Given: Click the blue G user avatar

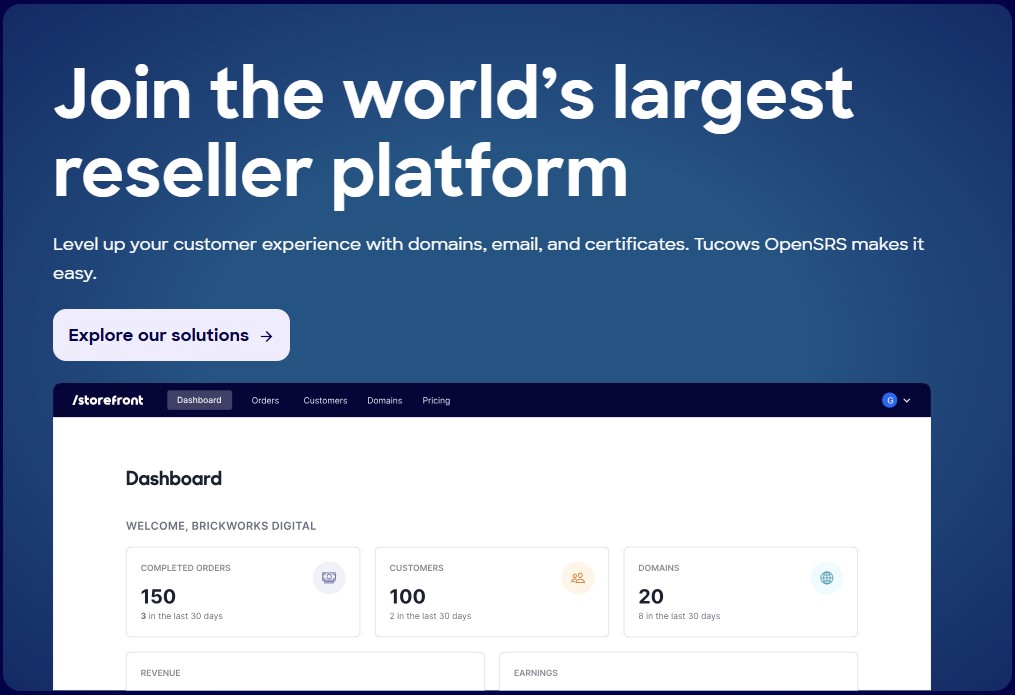Looking at the screenshot, I should pyautogui.click(x=889, y=400).
